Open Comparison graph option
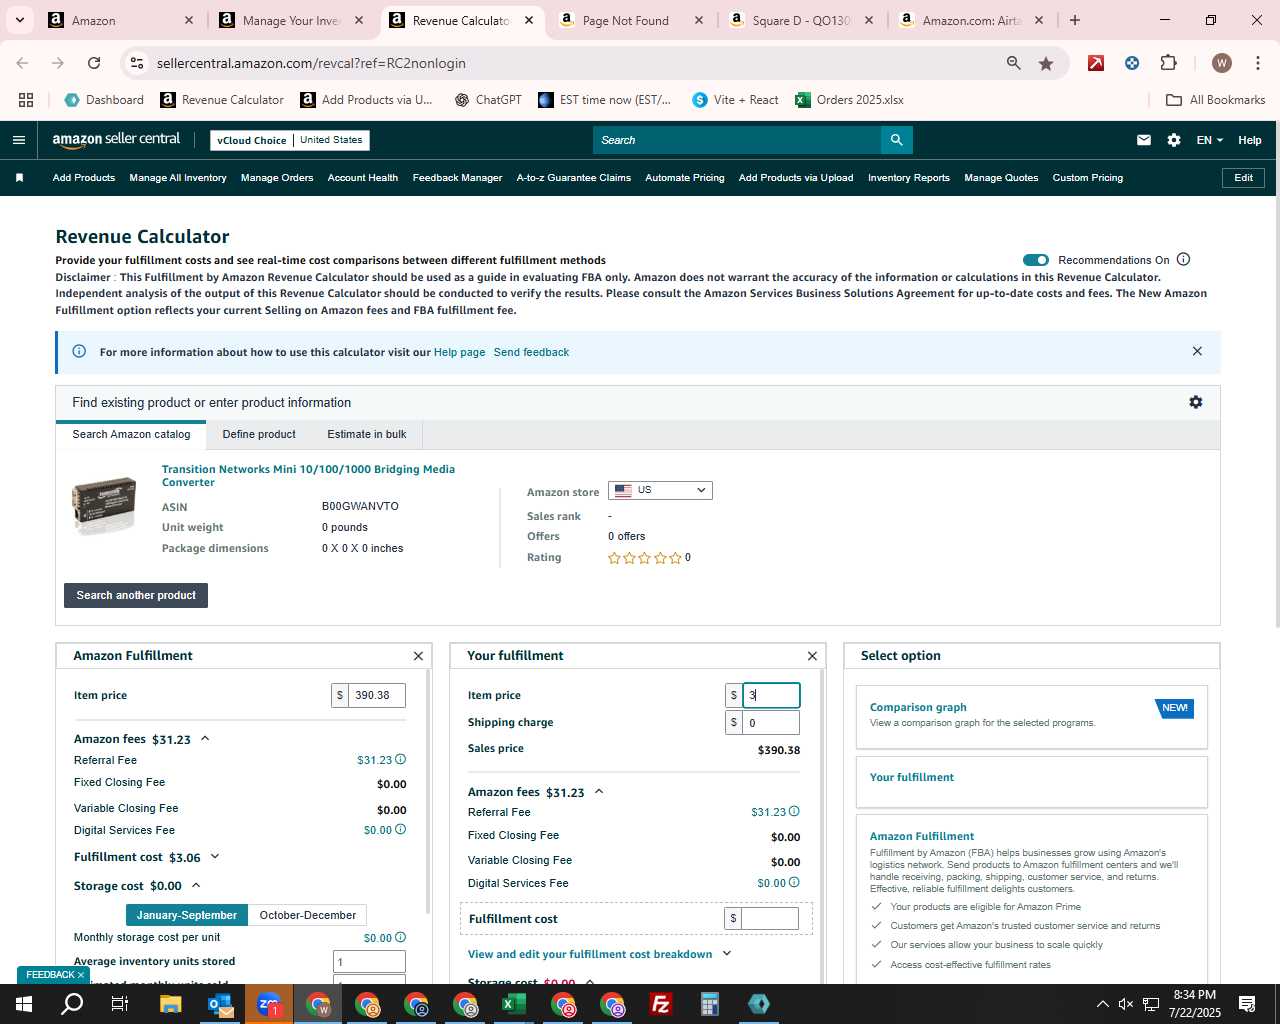This screenshot has height=1024, width=1280. [1031, 716]
